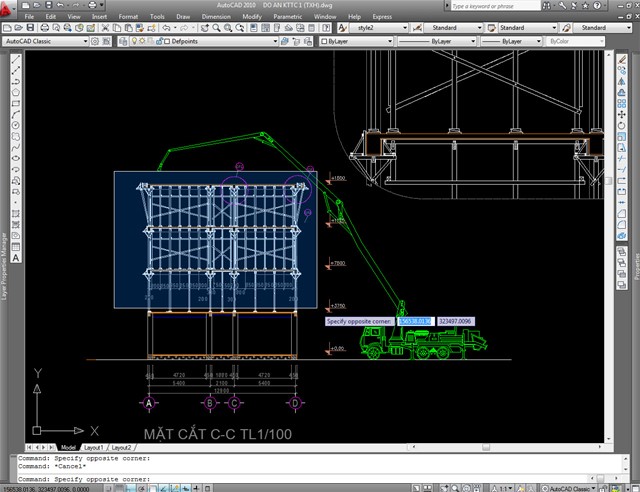Click the ByLayer color swatch square
640x492 pixels.
point(324,41)
